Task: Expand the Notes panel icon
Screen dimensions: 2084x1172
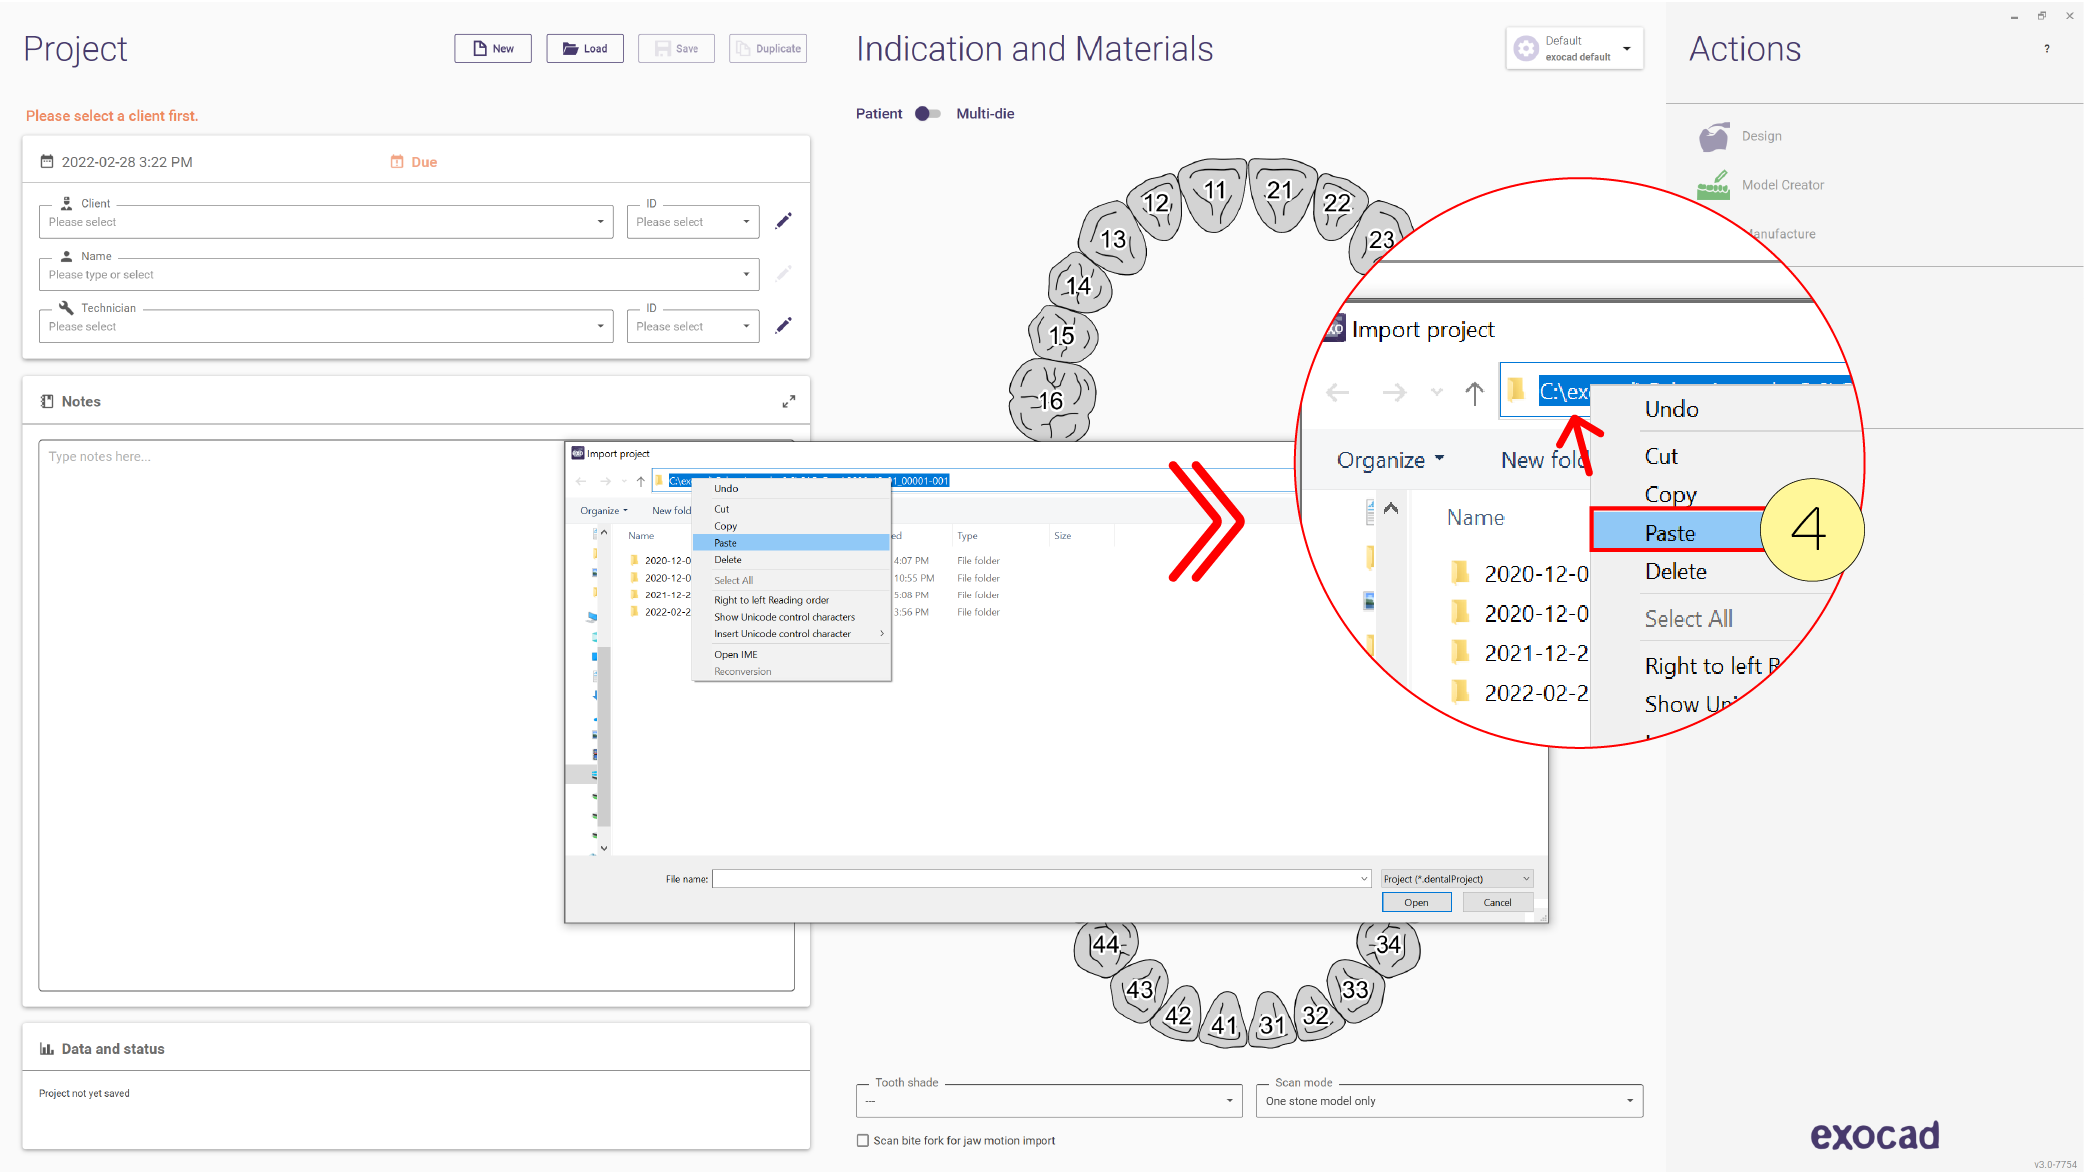Action: coord(789,401)
